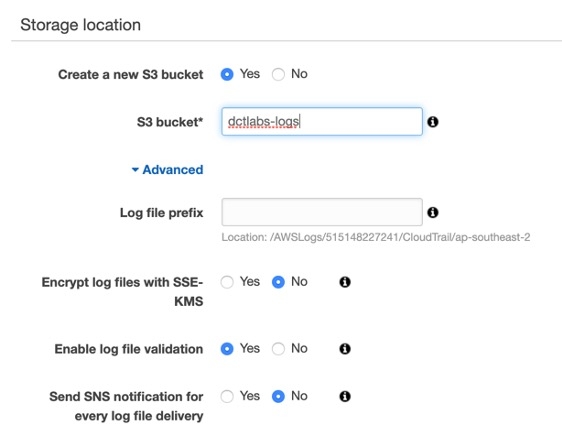Click the Create a new S3 bucket label

tap(130, 75)
